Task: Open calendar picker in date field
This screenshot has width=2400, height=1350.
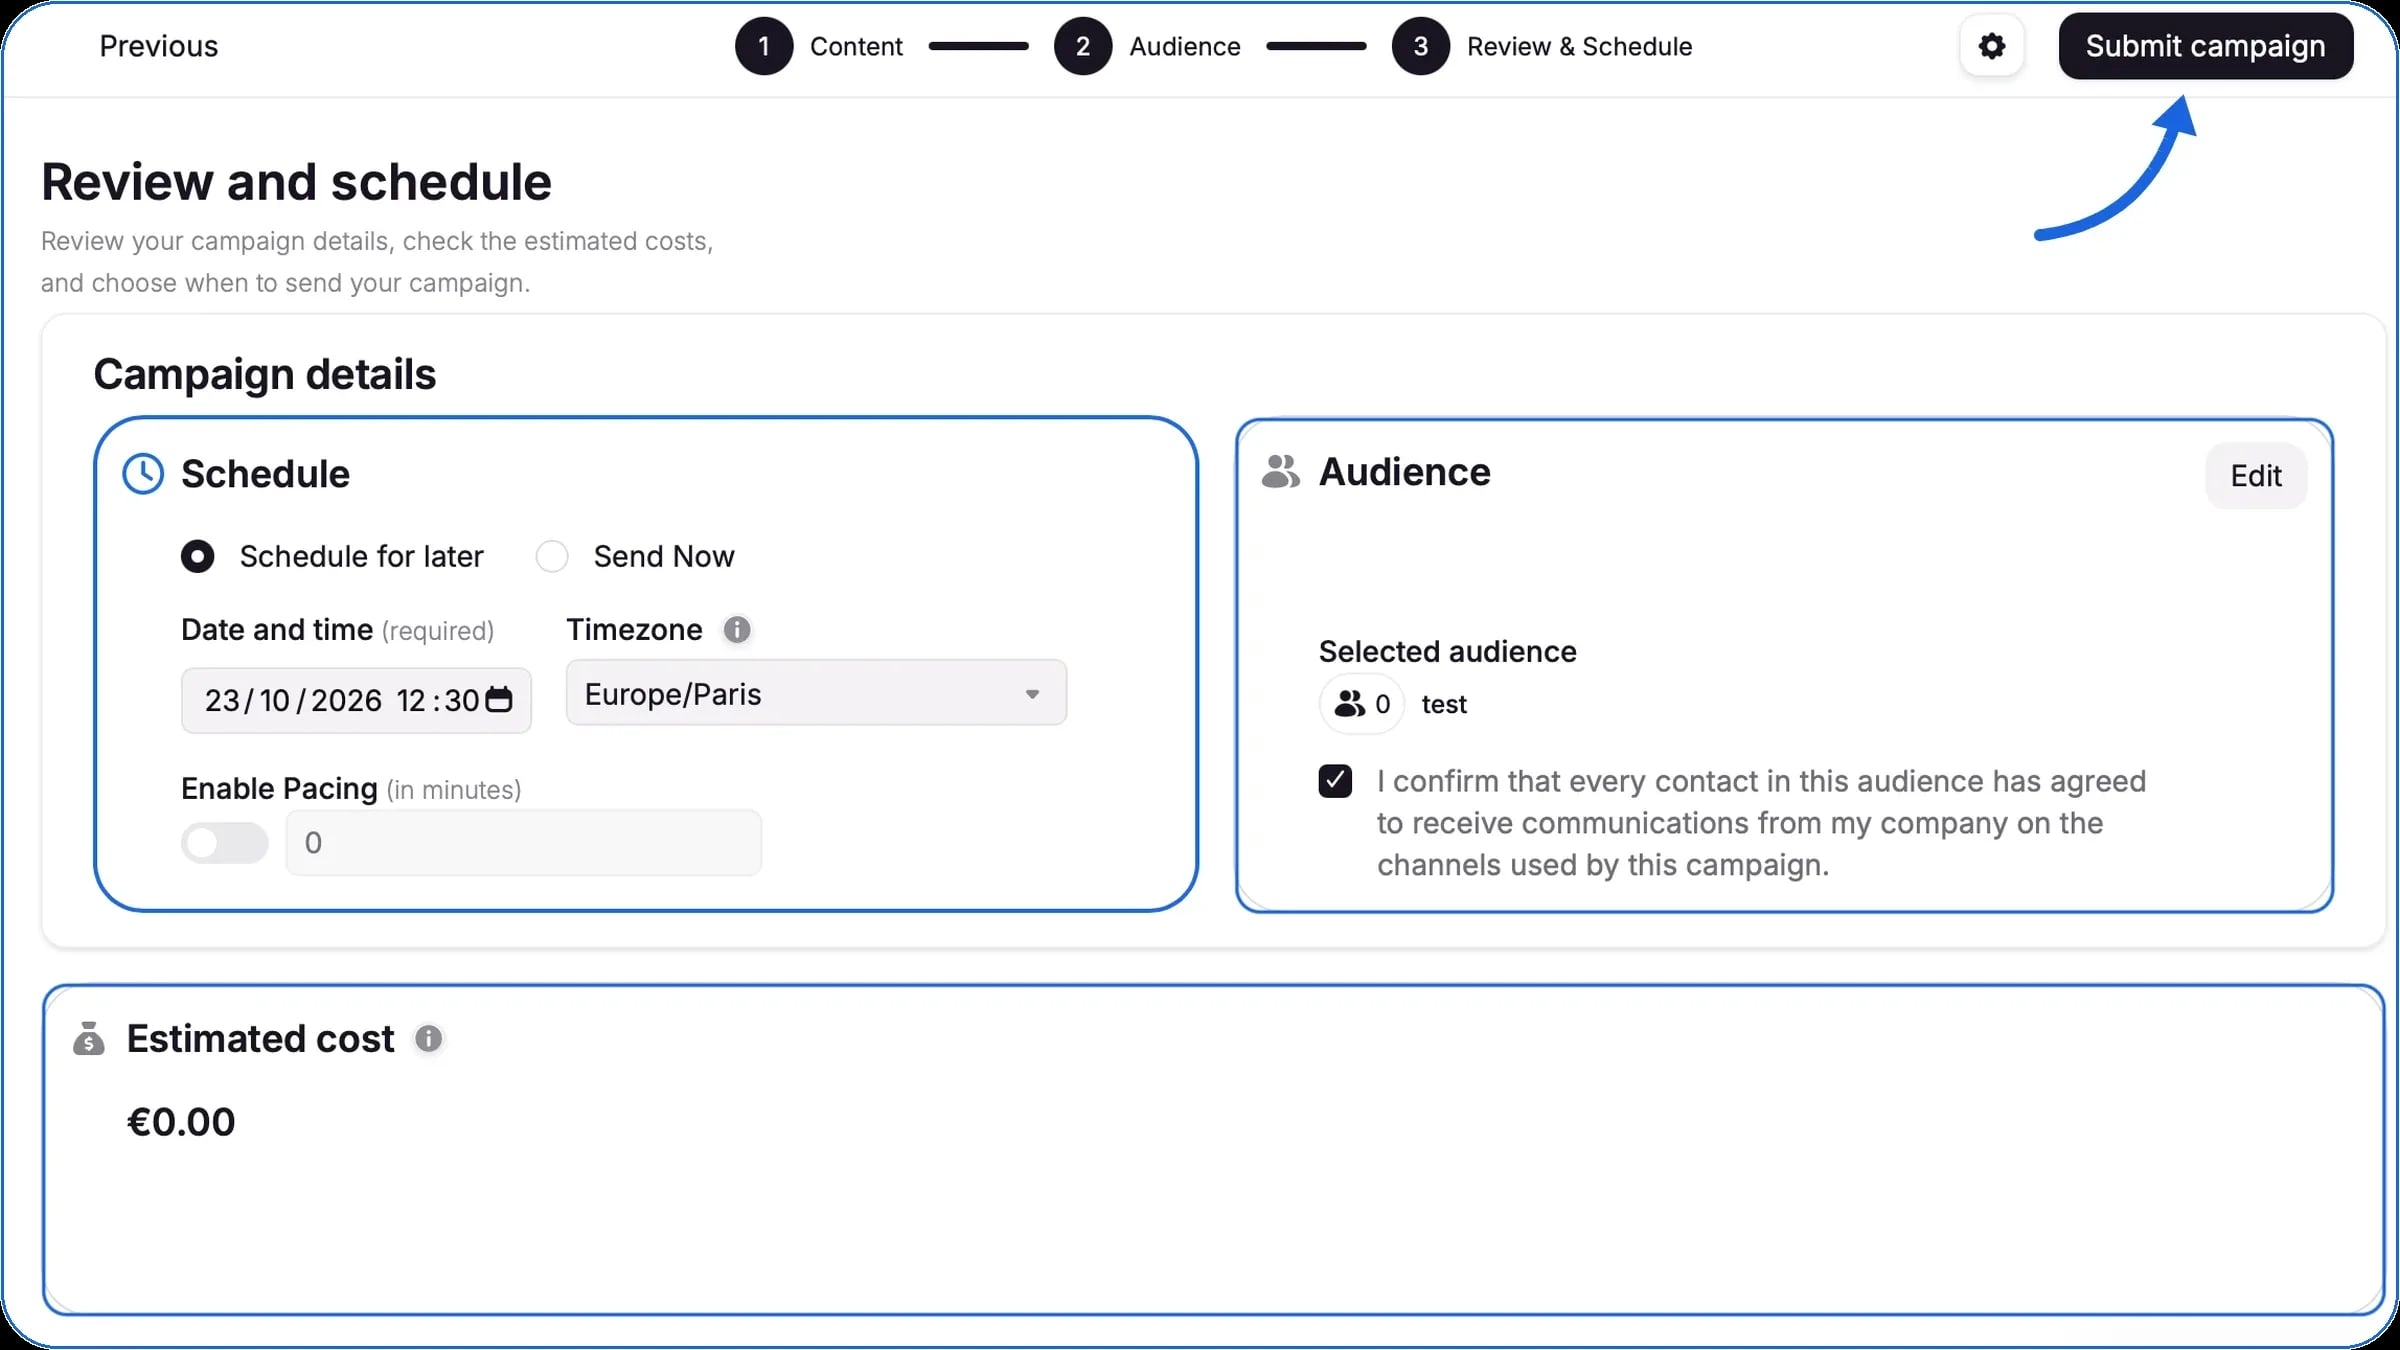Action: [499, 700]
